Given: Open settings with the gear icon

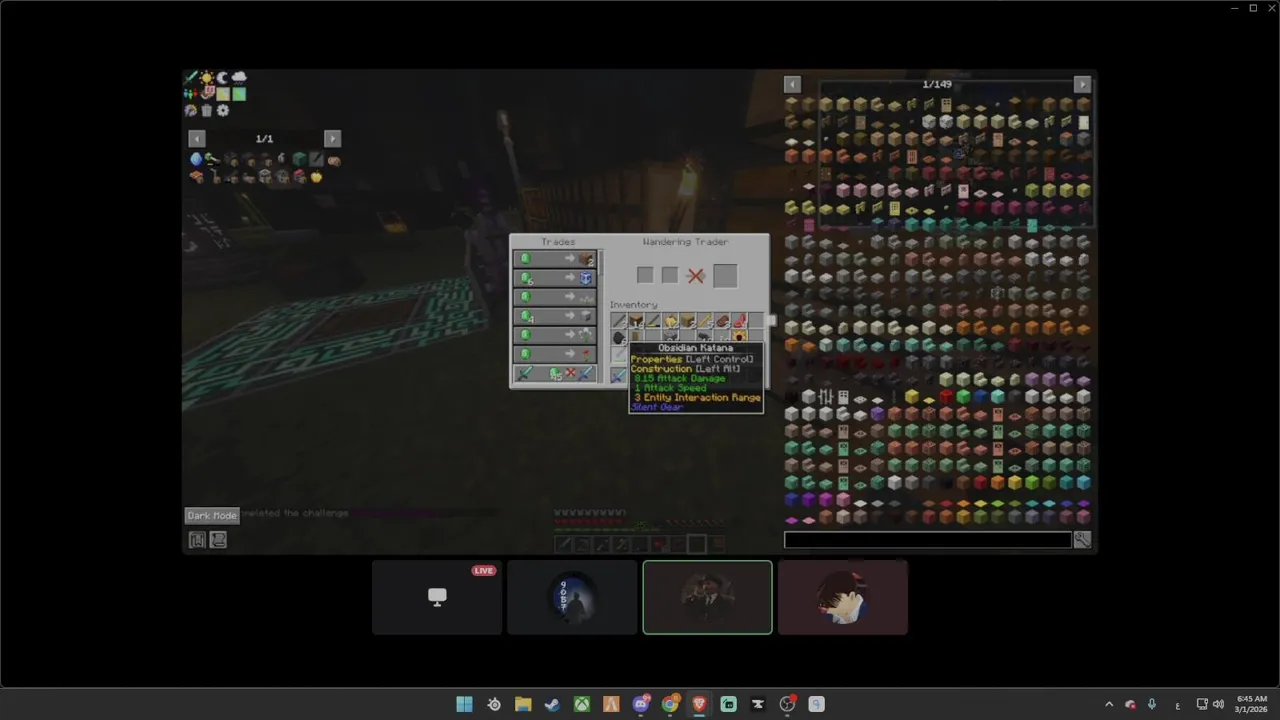Looking at the screenshot, I should (223, 110).
